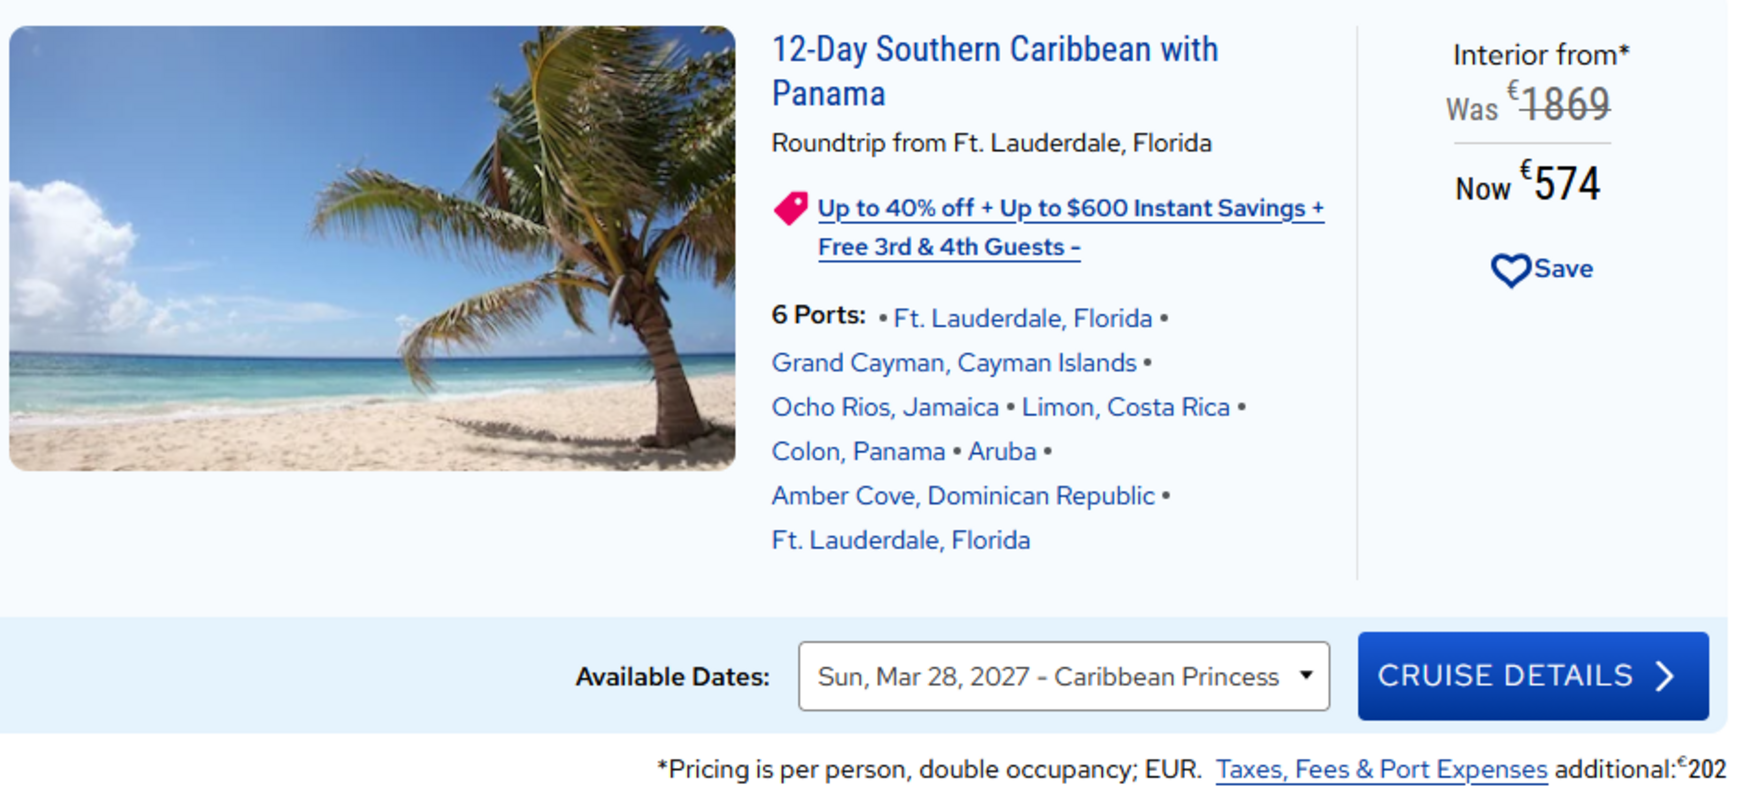
Task: Open the Cruise Details page
Action: (1531, 676)
